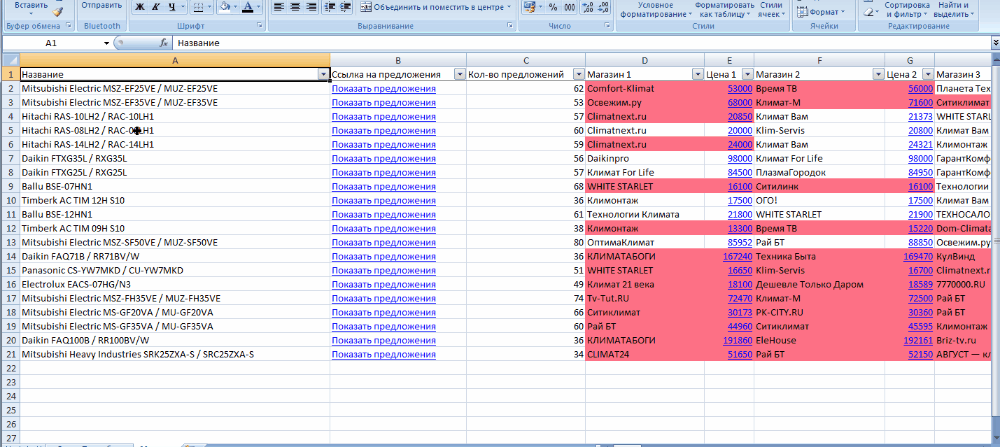This screenshot has height=447, width=1000.
Task: Increase decimal places
Action: click(x=587, y=8)
